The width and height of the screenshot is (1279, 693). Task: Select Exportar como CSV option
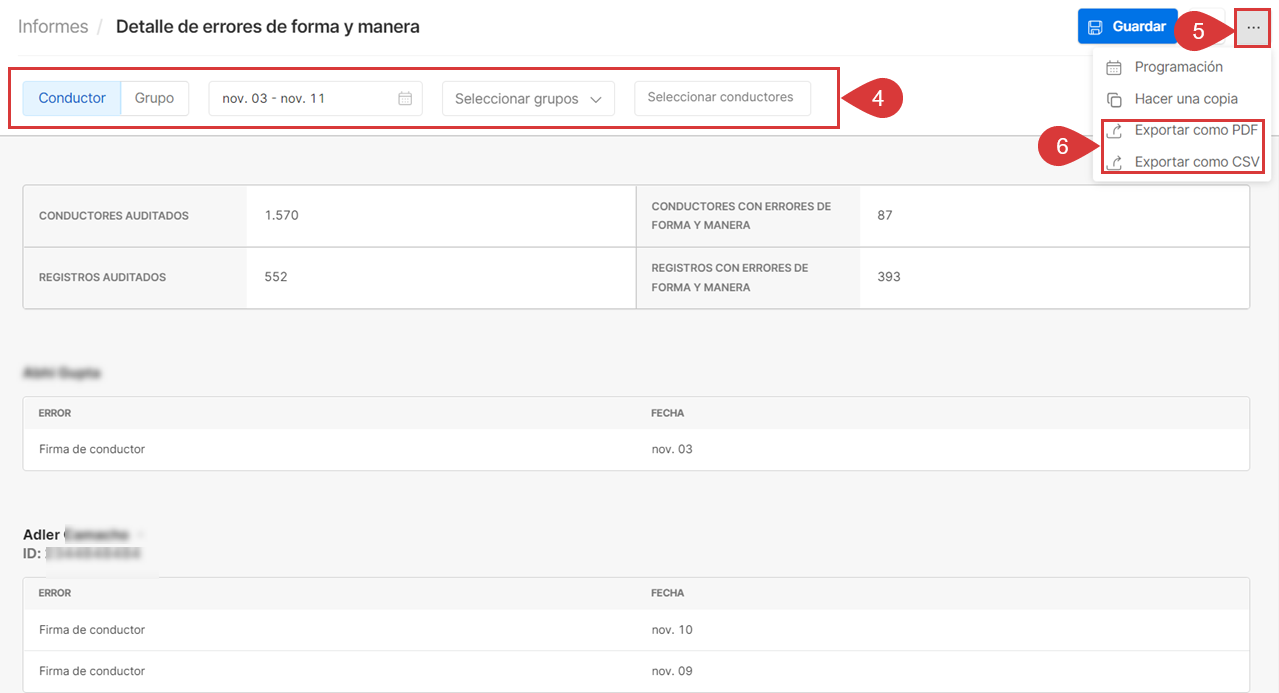(1197, 162)
